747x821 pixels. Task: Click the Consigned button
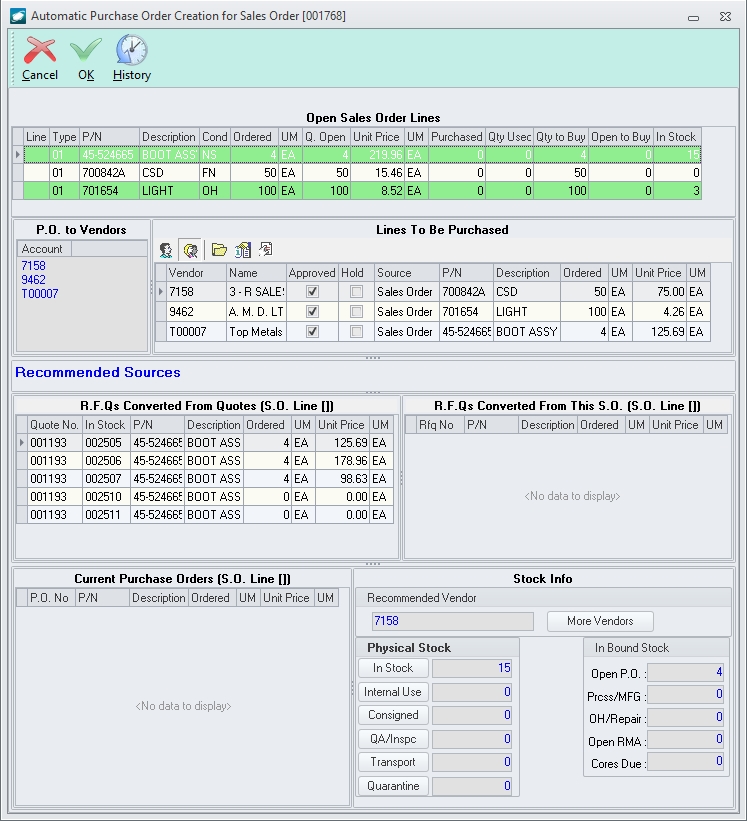click(x=393, y=715)
